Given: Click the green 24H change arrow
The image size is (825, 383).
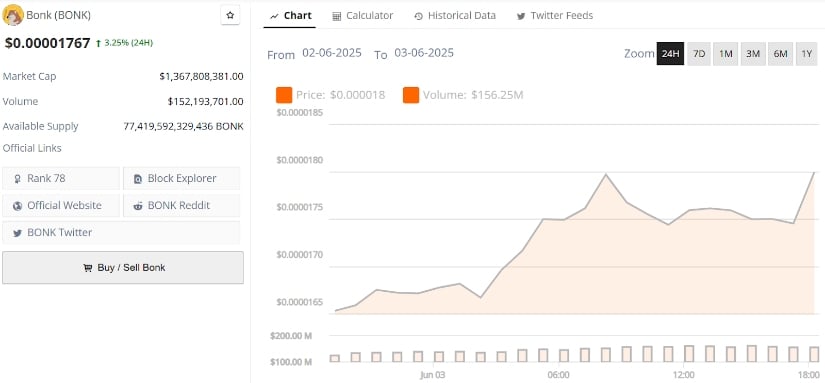Looking at the screenshot, I should (98, 43).
